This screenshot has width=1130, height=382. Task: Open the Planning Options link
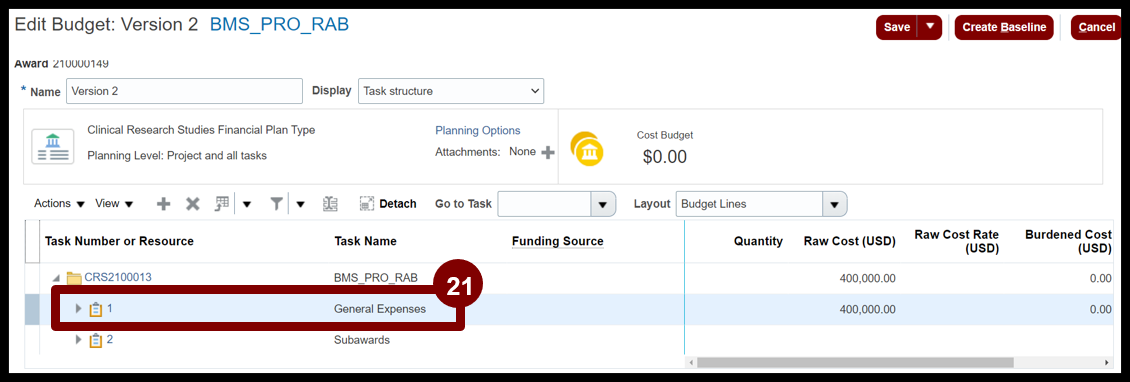pos(478,130)
